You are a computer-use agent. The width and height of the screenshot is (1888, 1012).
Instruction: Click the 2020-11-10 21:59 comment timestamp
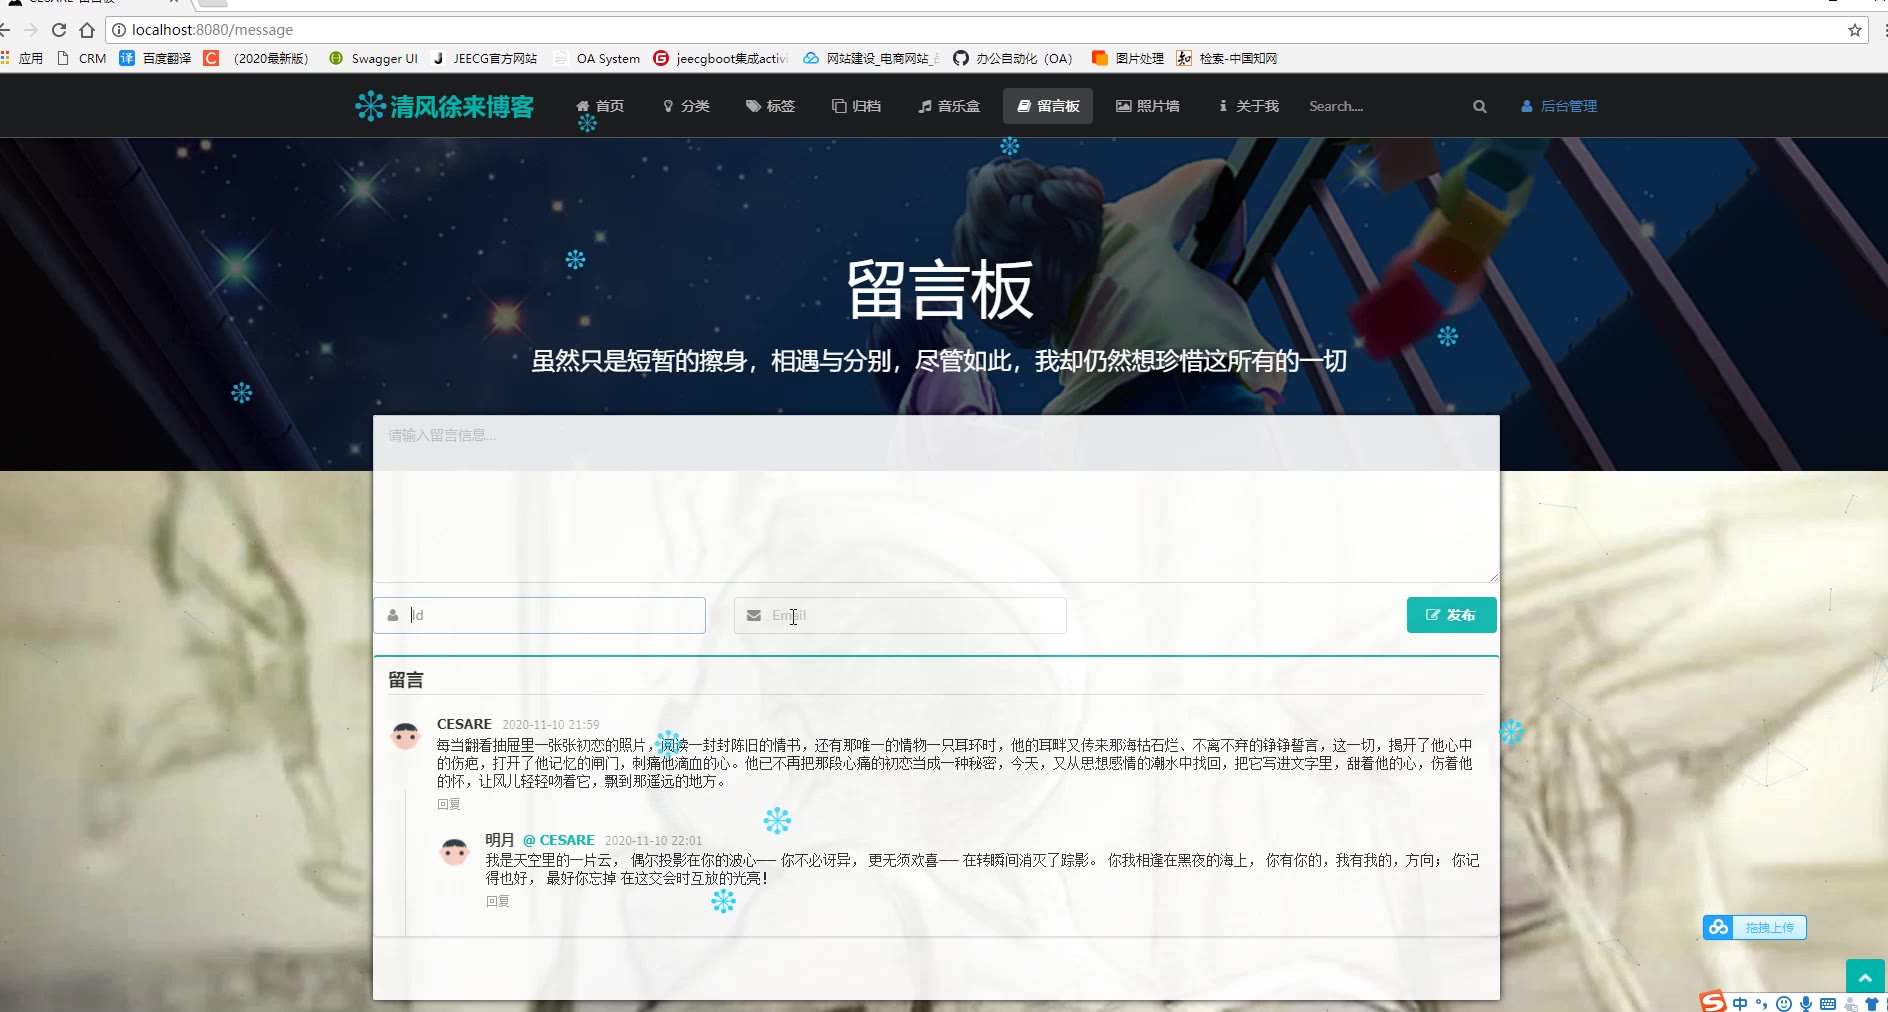pyautogui.click(x=551, y=725)
